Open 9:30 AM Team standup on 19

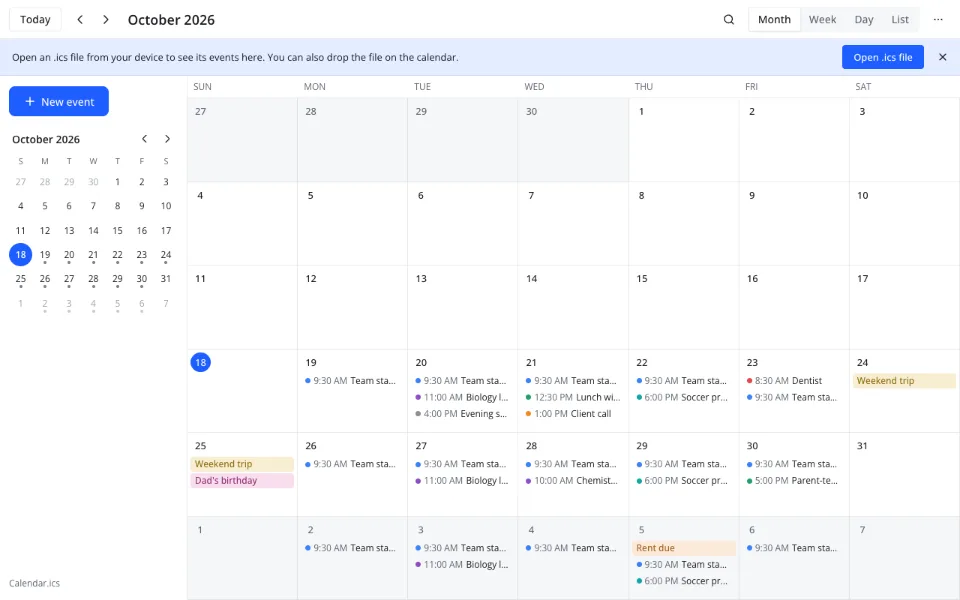click(350, 381)
